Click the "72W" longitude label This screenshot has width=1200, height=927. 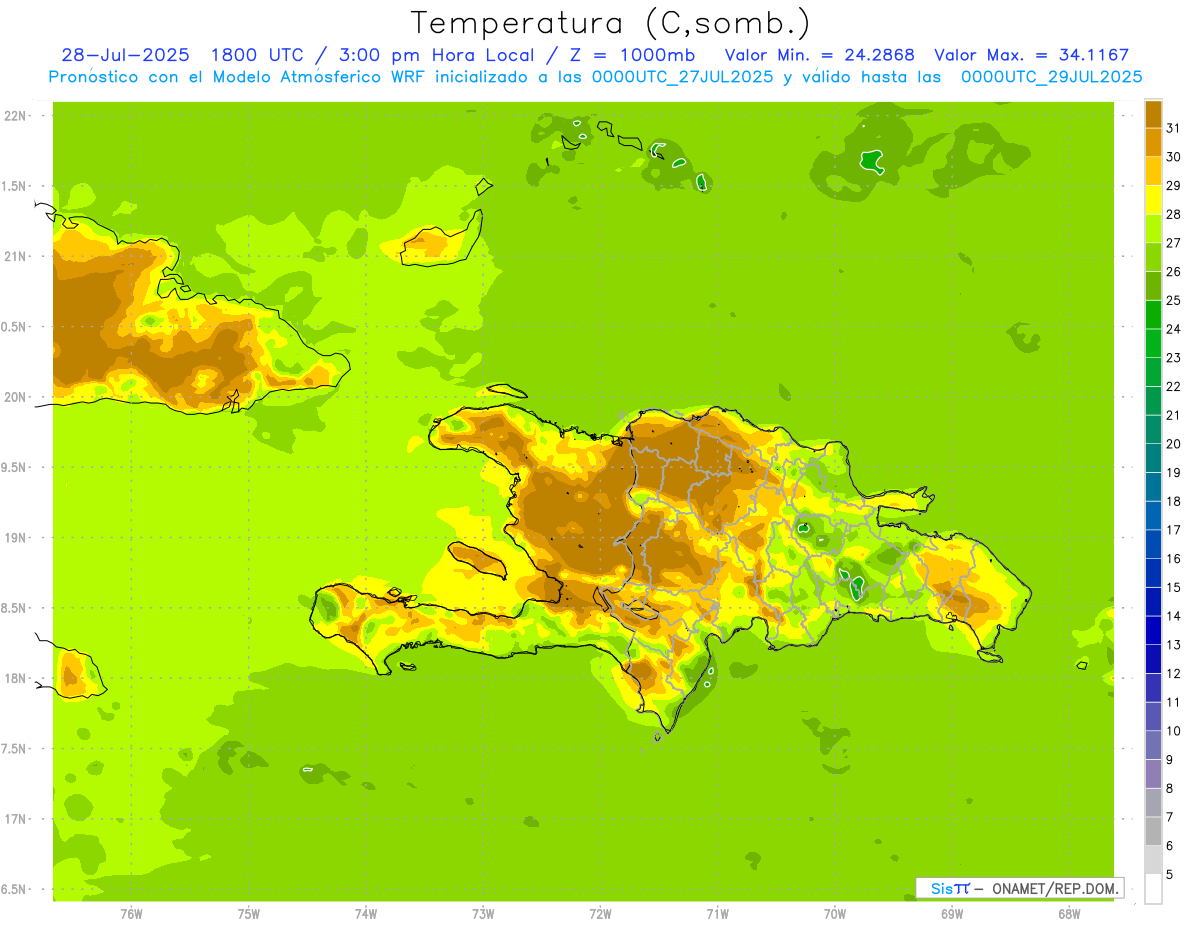pyautogui.click(x=600, y=913)
